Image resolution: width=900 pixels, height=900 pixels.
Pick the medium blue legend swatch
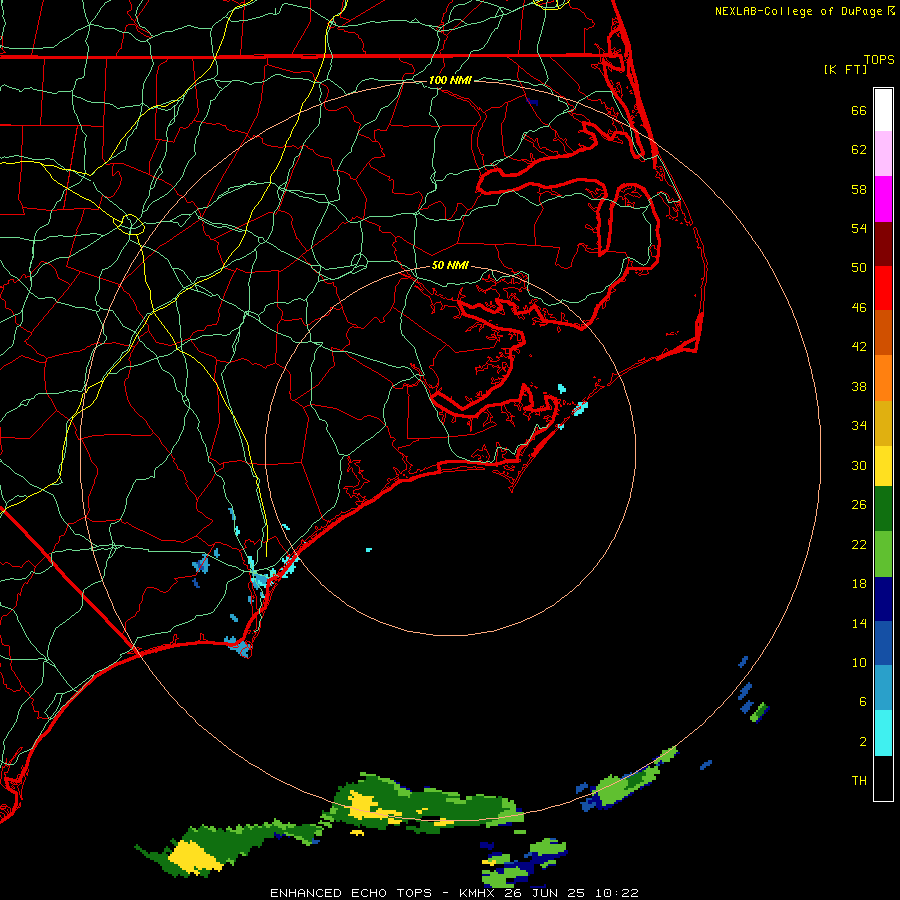click(x=883, y=643)
